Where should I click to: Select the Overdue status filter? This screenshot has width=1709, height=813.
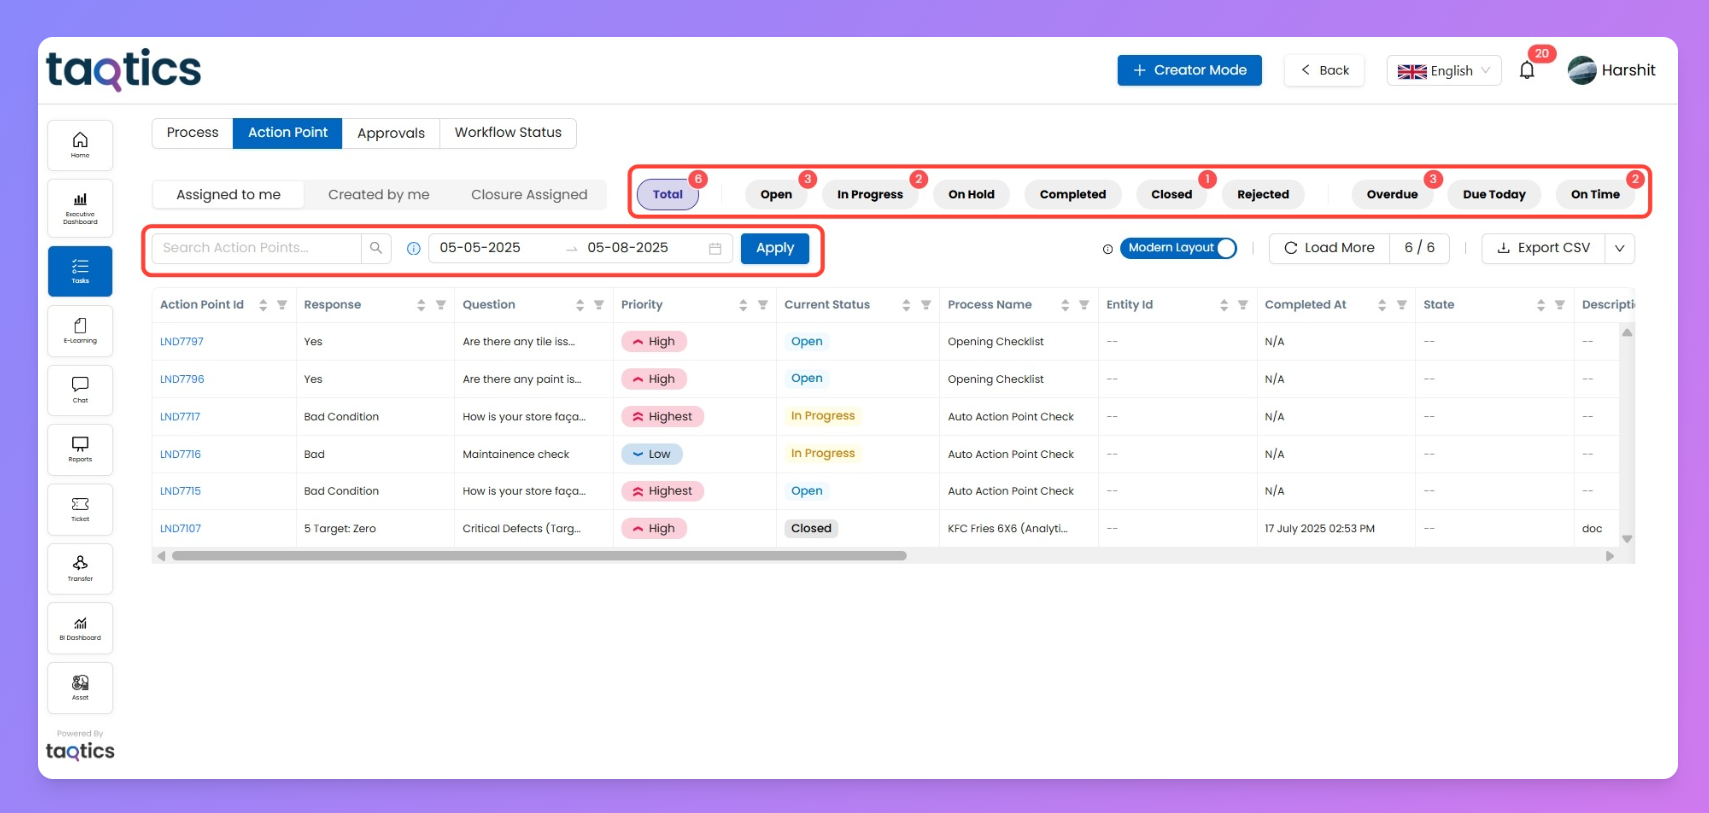click(x=1391, y=194)
